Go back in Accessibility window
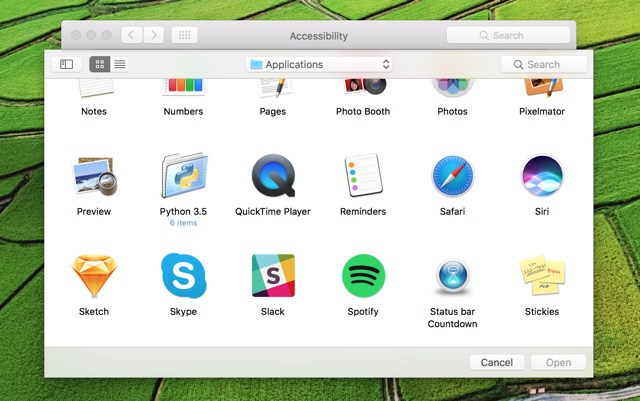The image size is (640, 401). [x=132, y=35]
